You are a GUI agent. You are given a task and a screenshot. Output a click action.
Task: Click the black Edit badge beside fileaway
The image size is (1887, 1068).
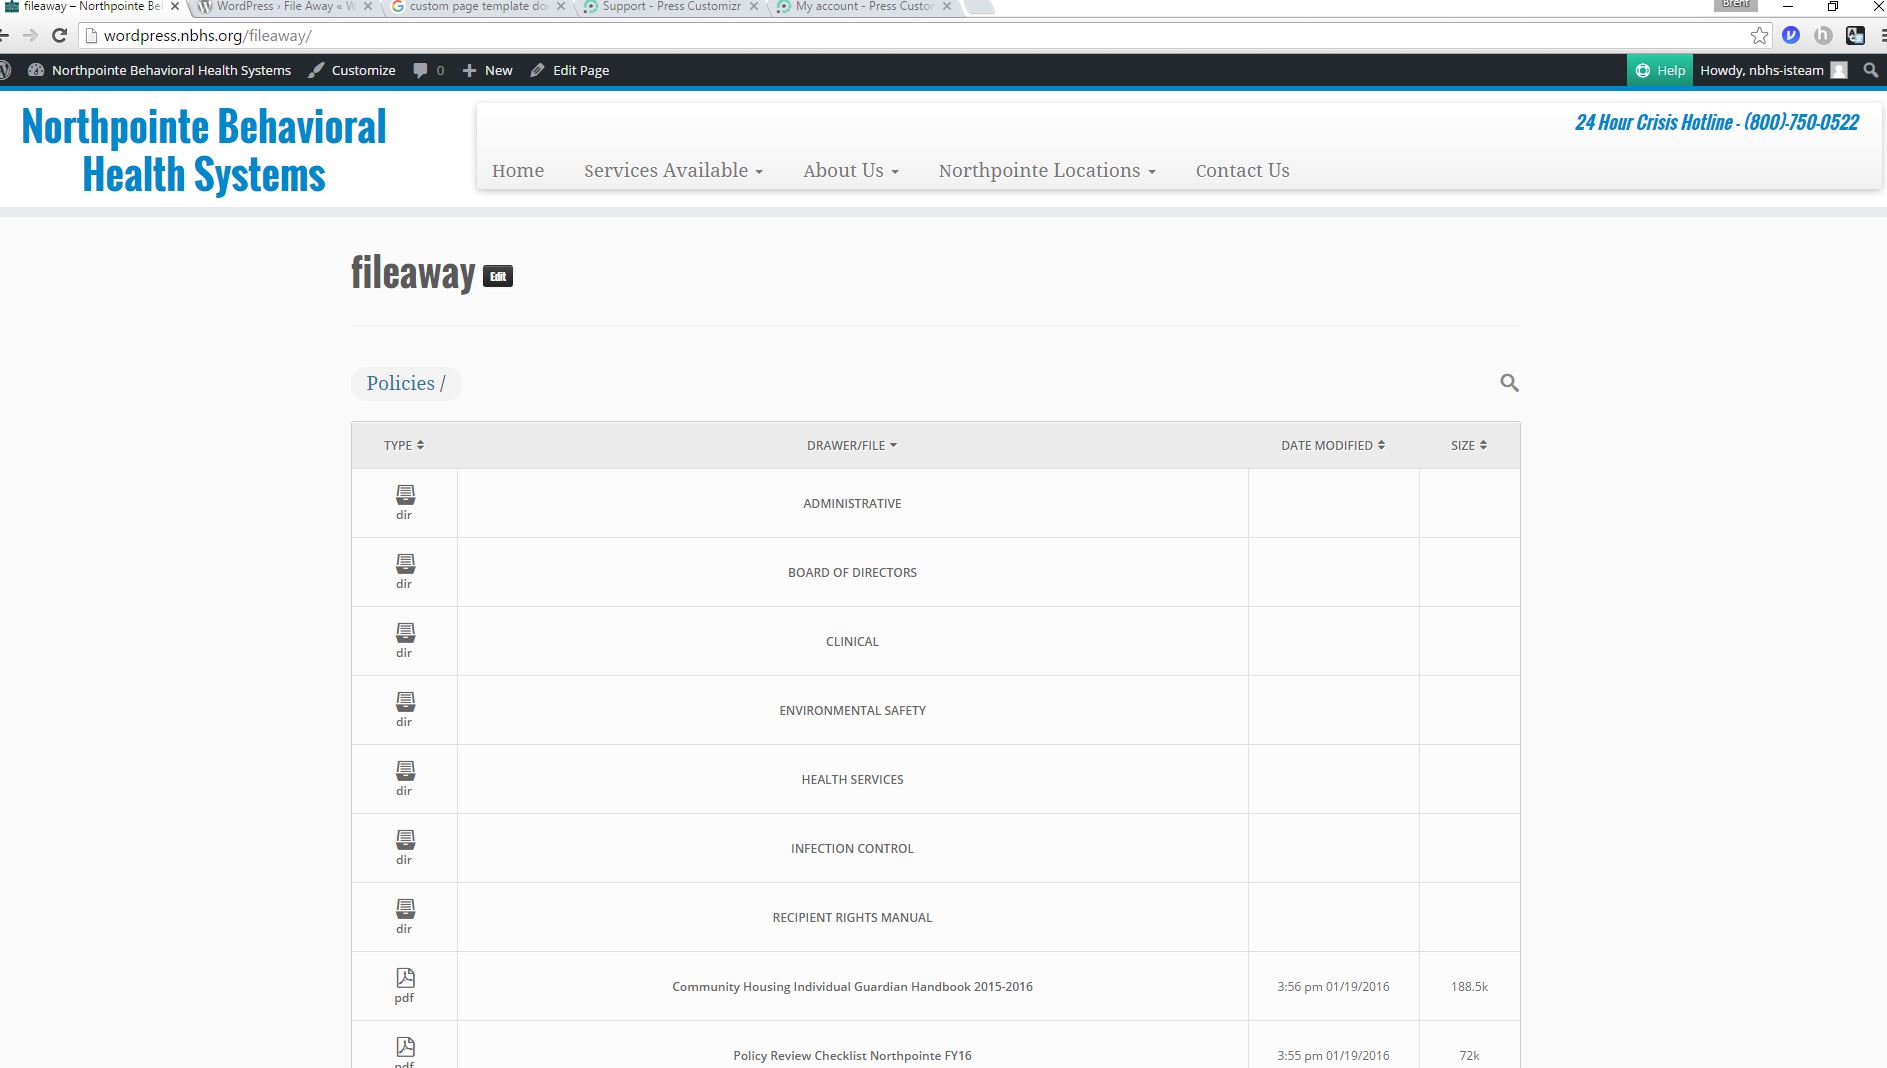coord(498,277)
